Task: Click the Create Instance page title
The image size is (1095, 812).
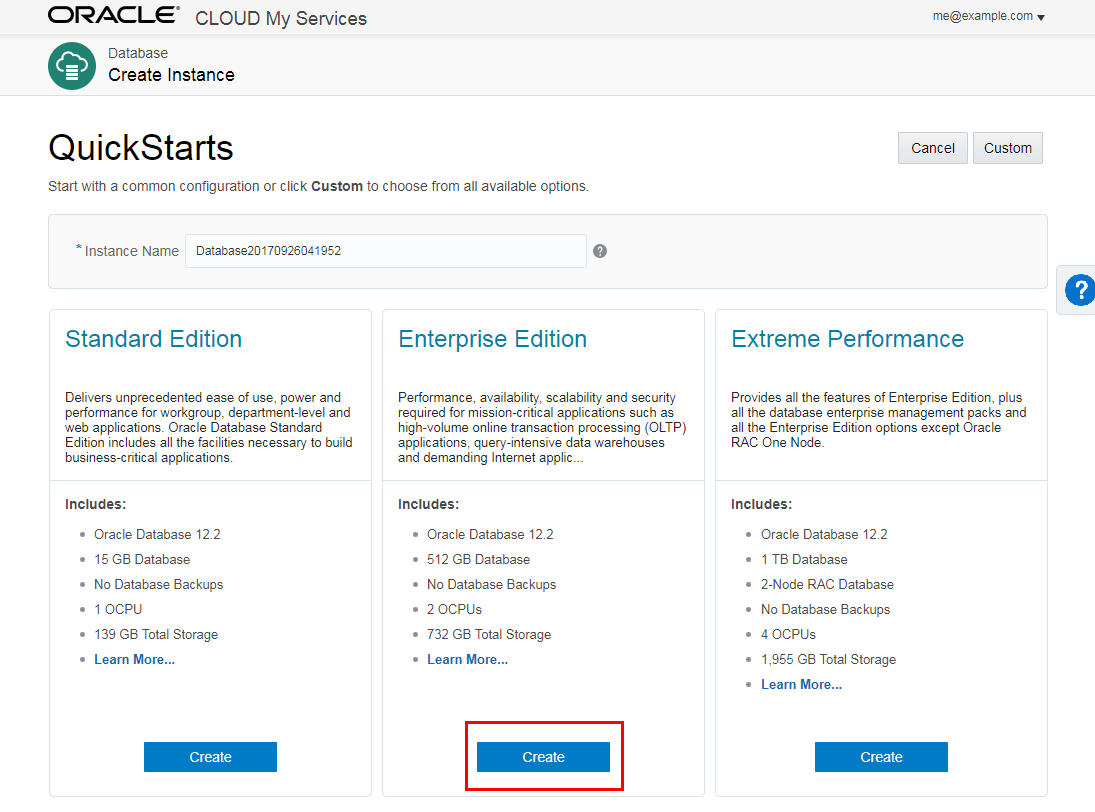Action: point(171,75)
